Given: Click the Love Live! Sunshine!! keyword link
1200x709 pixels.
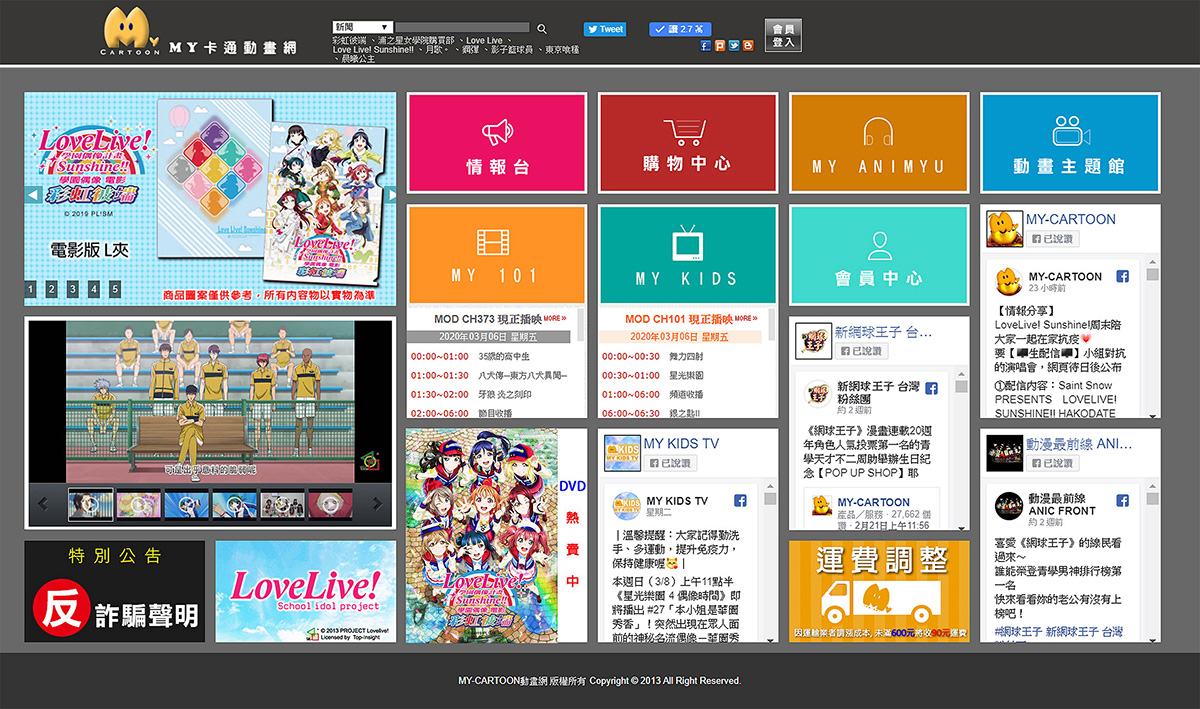Looking at the screenshot, I should pyautogui.click(x=373, y=50).
